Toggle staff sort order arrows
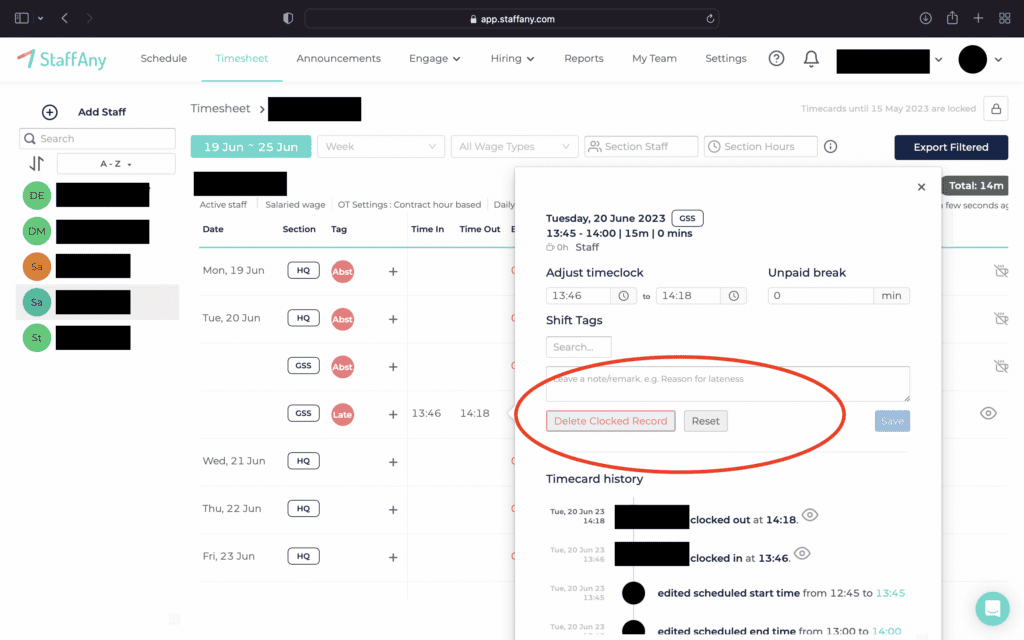The height and width of the screenshot is (640, 1024). click(x=37, y=163)
